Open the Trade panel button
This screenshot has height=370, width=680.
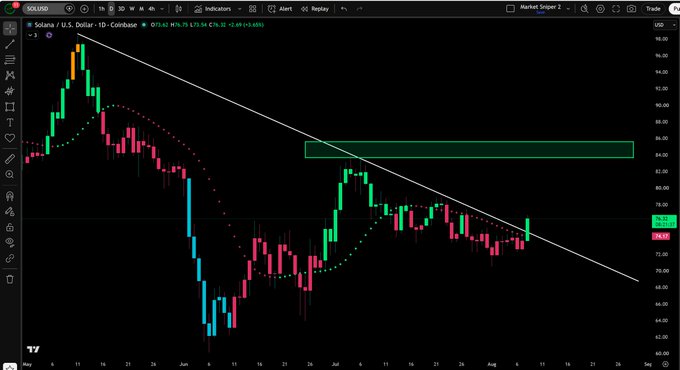[653, 9]
